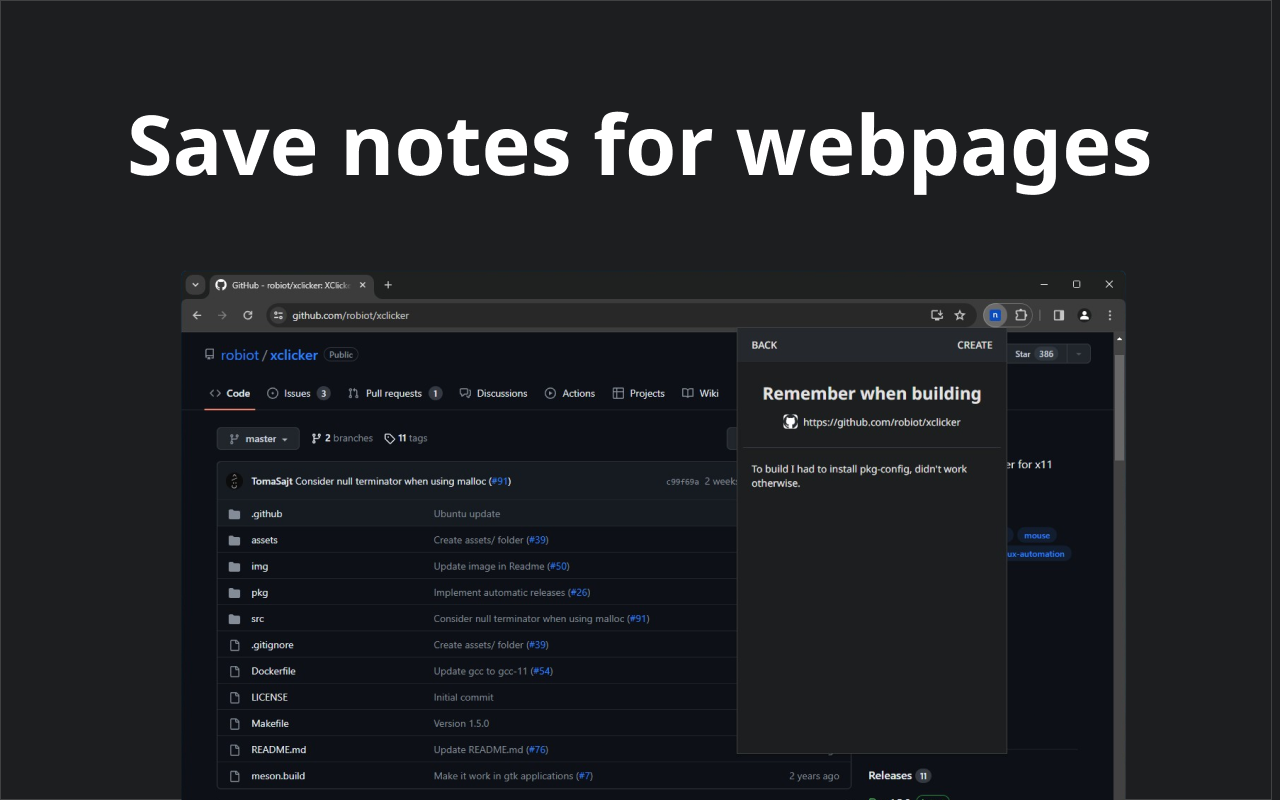Open the browser profile icon
This screenshot has width=1280, height=800.
coord(1084,315)
